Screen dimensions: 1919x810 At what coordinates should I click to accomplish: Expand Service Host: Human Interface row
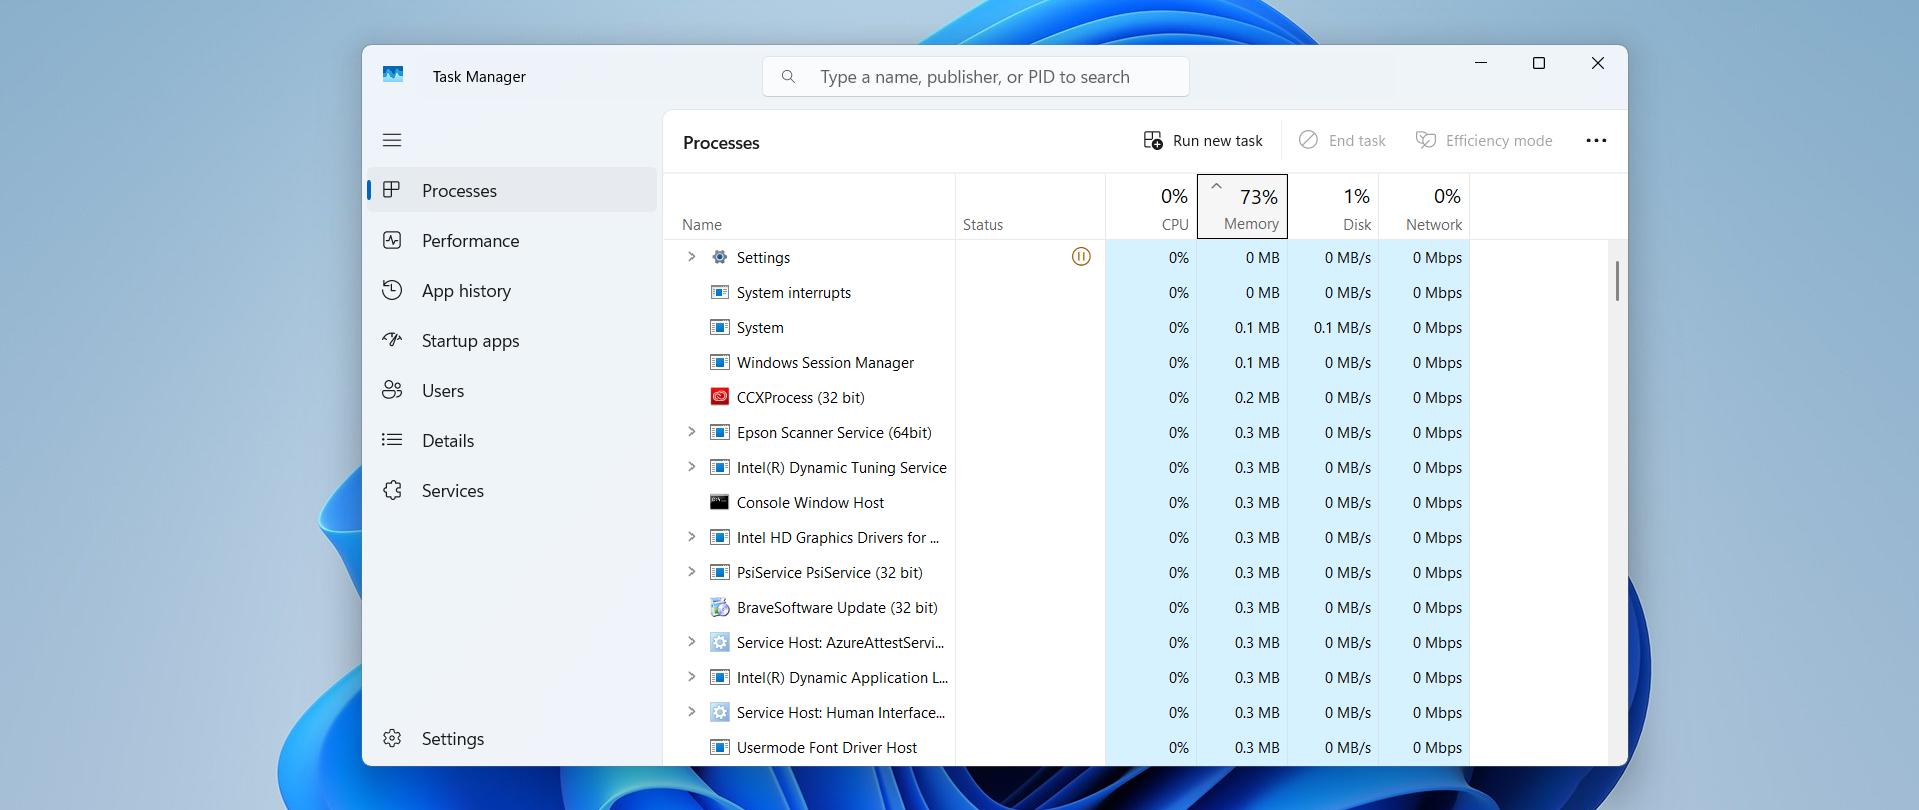click(691, 712)
